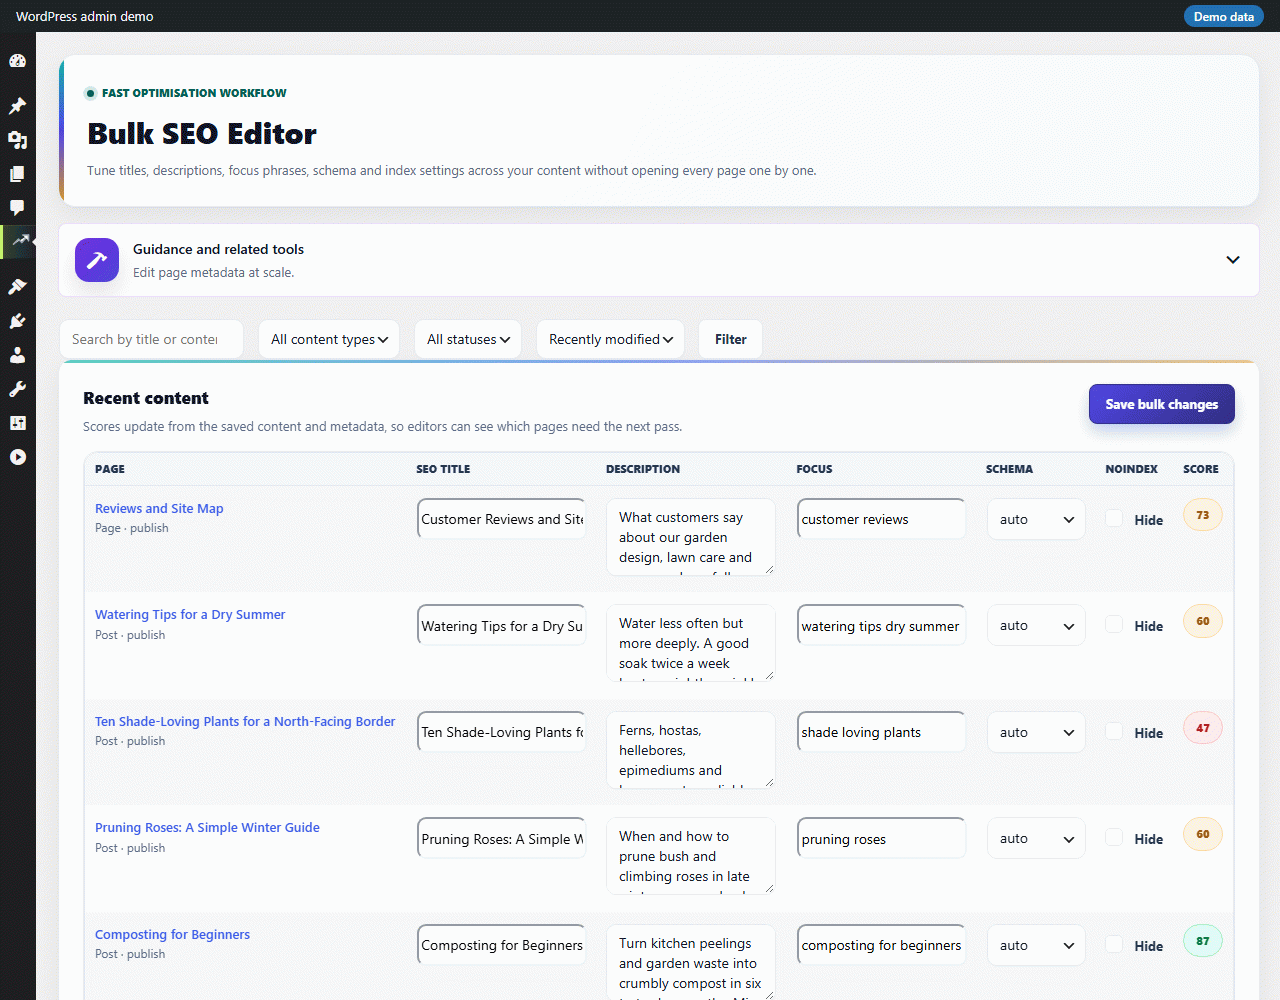
Task: Open schema dropdown for Composting for Beginners
Action: (1036, 945)
